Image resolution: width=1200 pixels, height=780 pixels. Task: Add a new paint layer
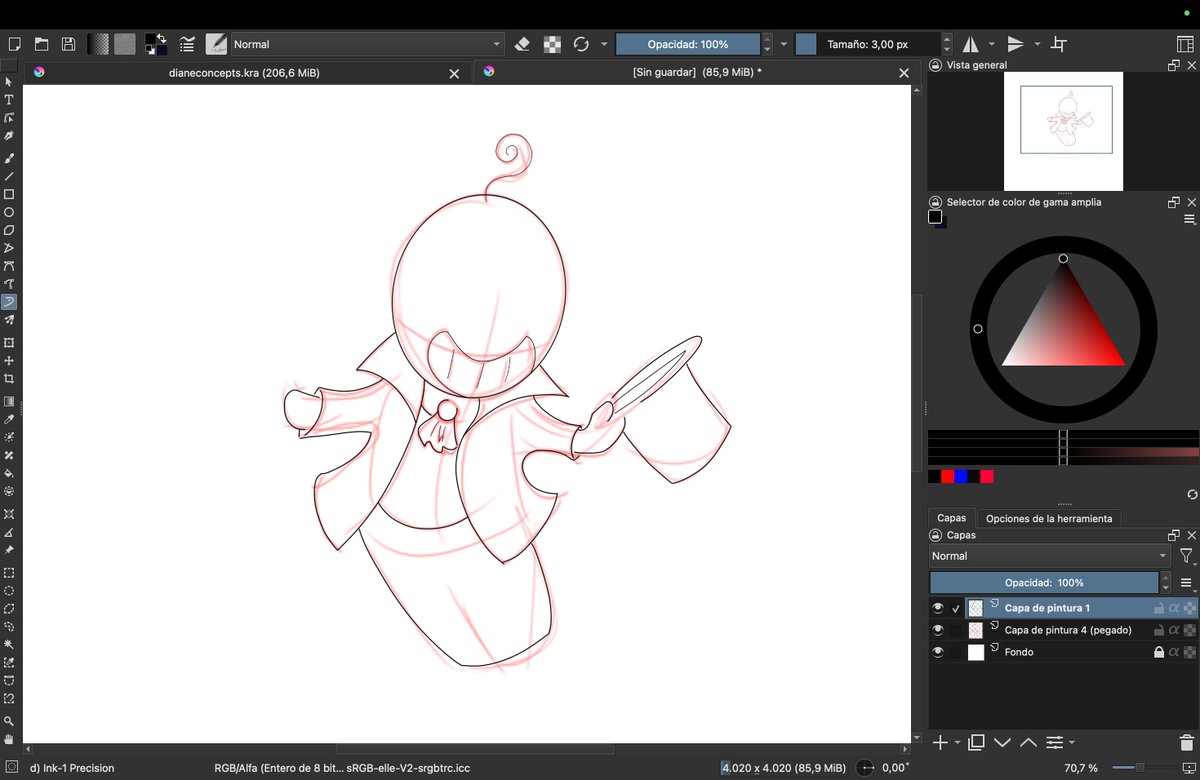(940, 743)
